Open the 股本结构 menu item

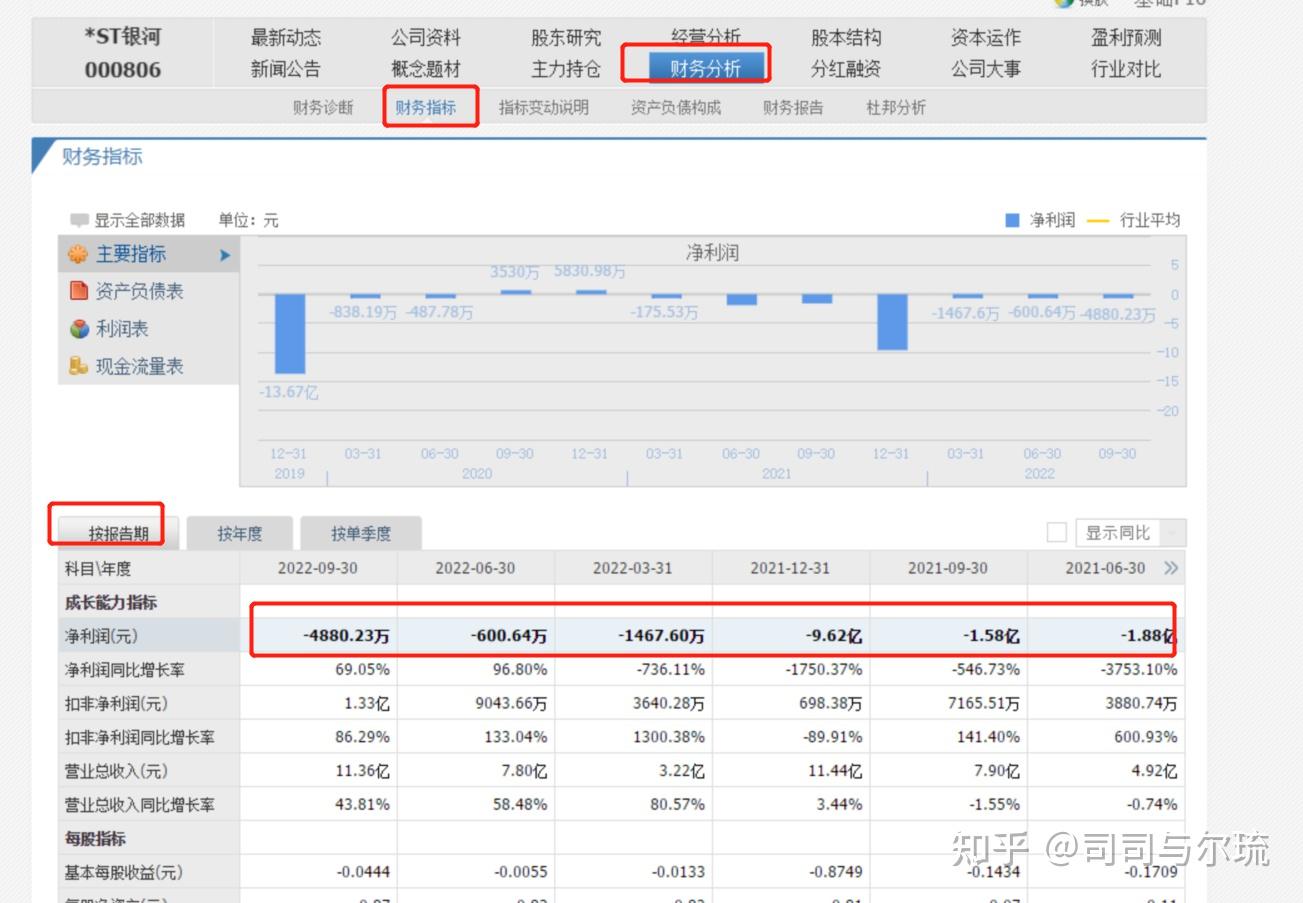(846, 38)
